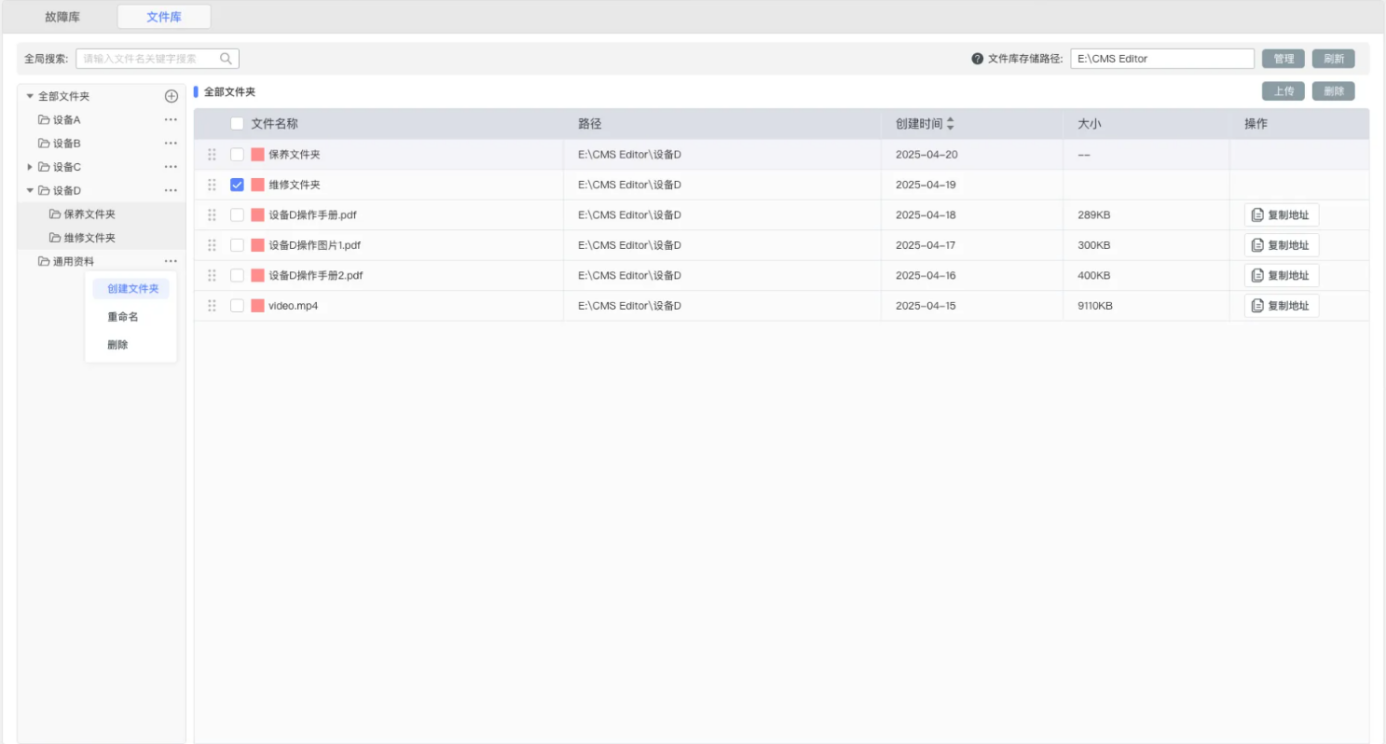Expand the 设备C folder node

(30, 167)
